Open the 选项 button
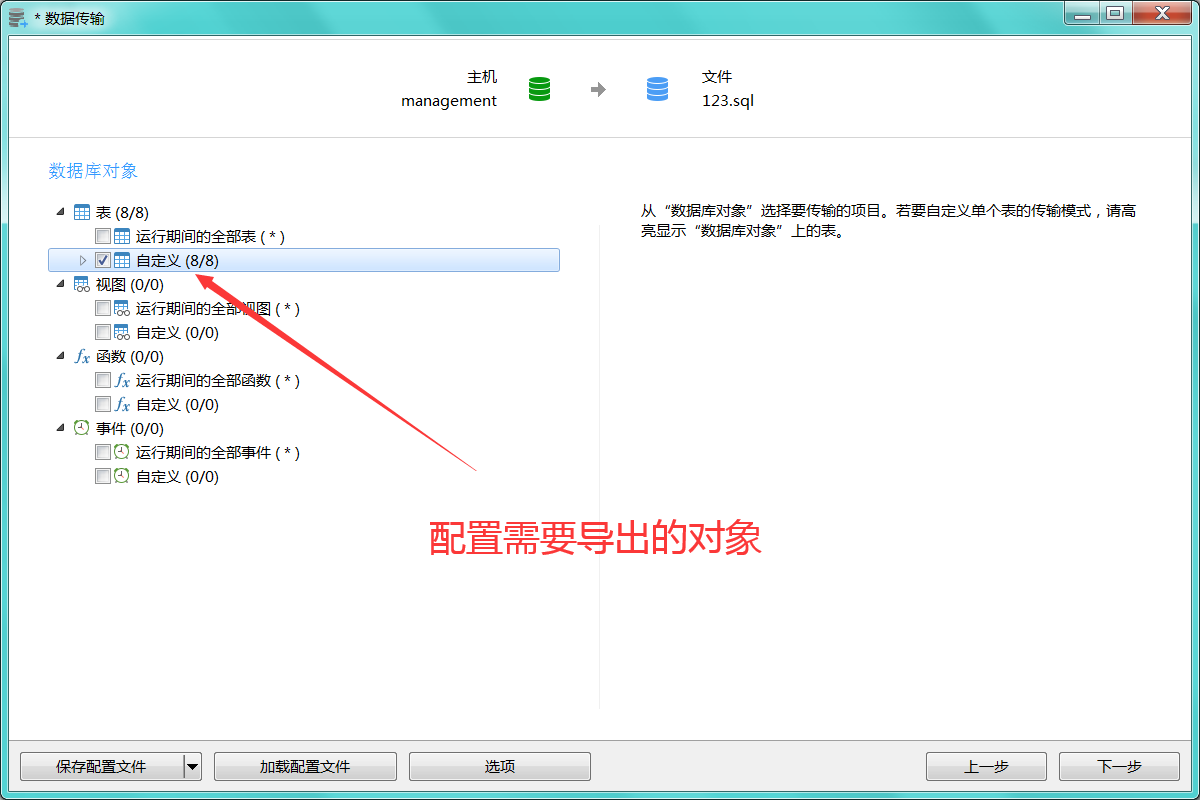Image resolution: width=1200 pixels, height=800 pixels. pyautogui.click(x=500, y=767)
